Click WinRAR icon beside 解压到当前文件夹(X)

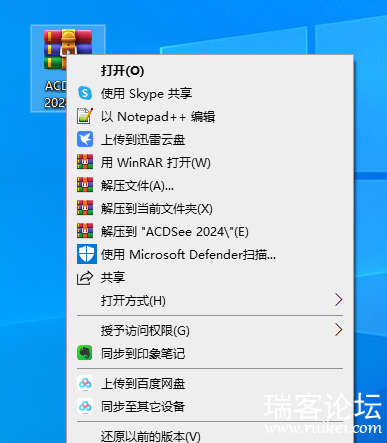click(x=85, y=208)
